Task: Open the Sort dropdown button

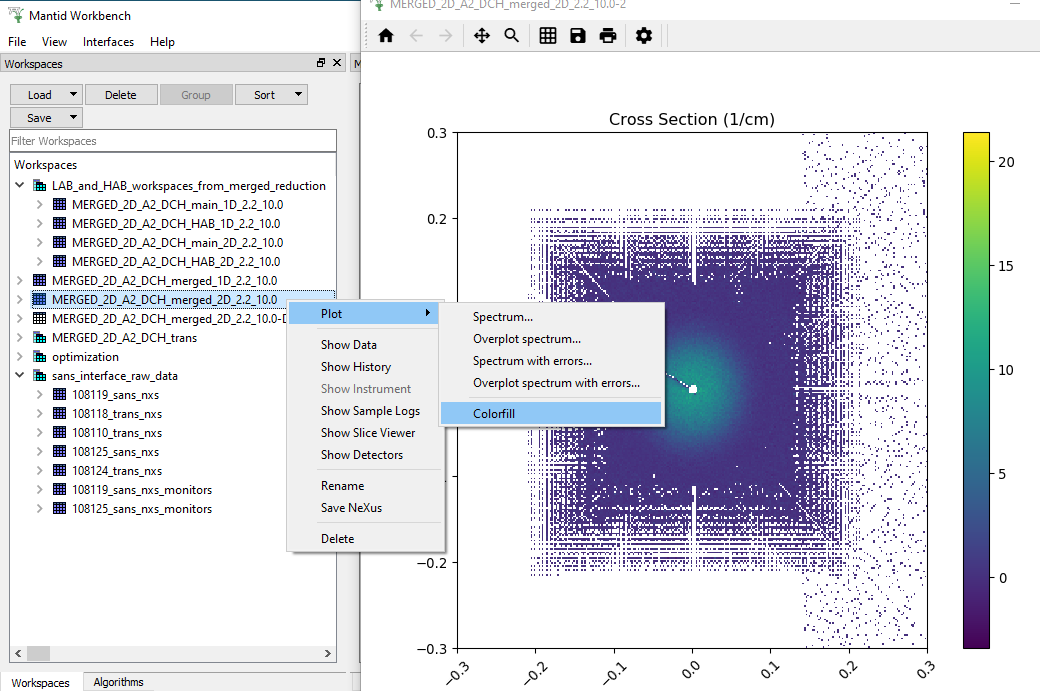Action: [x=271, y=95]
